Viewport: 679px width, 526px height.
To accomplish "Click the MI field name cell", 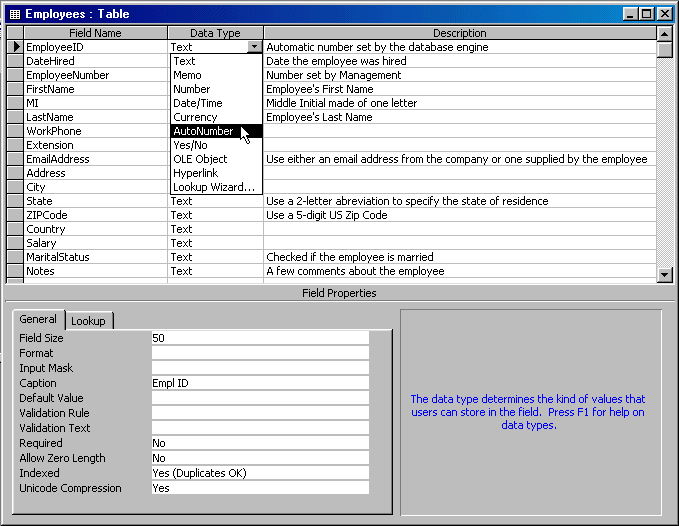I will coord(96,103).
